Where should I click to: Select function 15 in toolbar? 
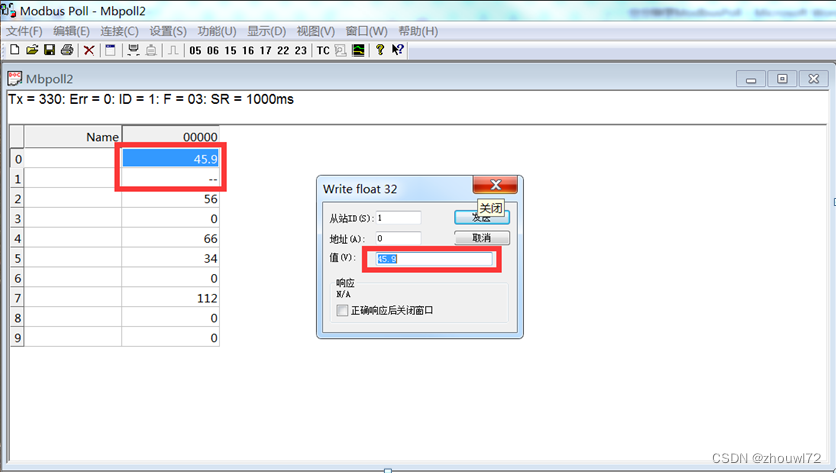coord(230,50)
